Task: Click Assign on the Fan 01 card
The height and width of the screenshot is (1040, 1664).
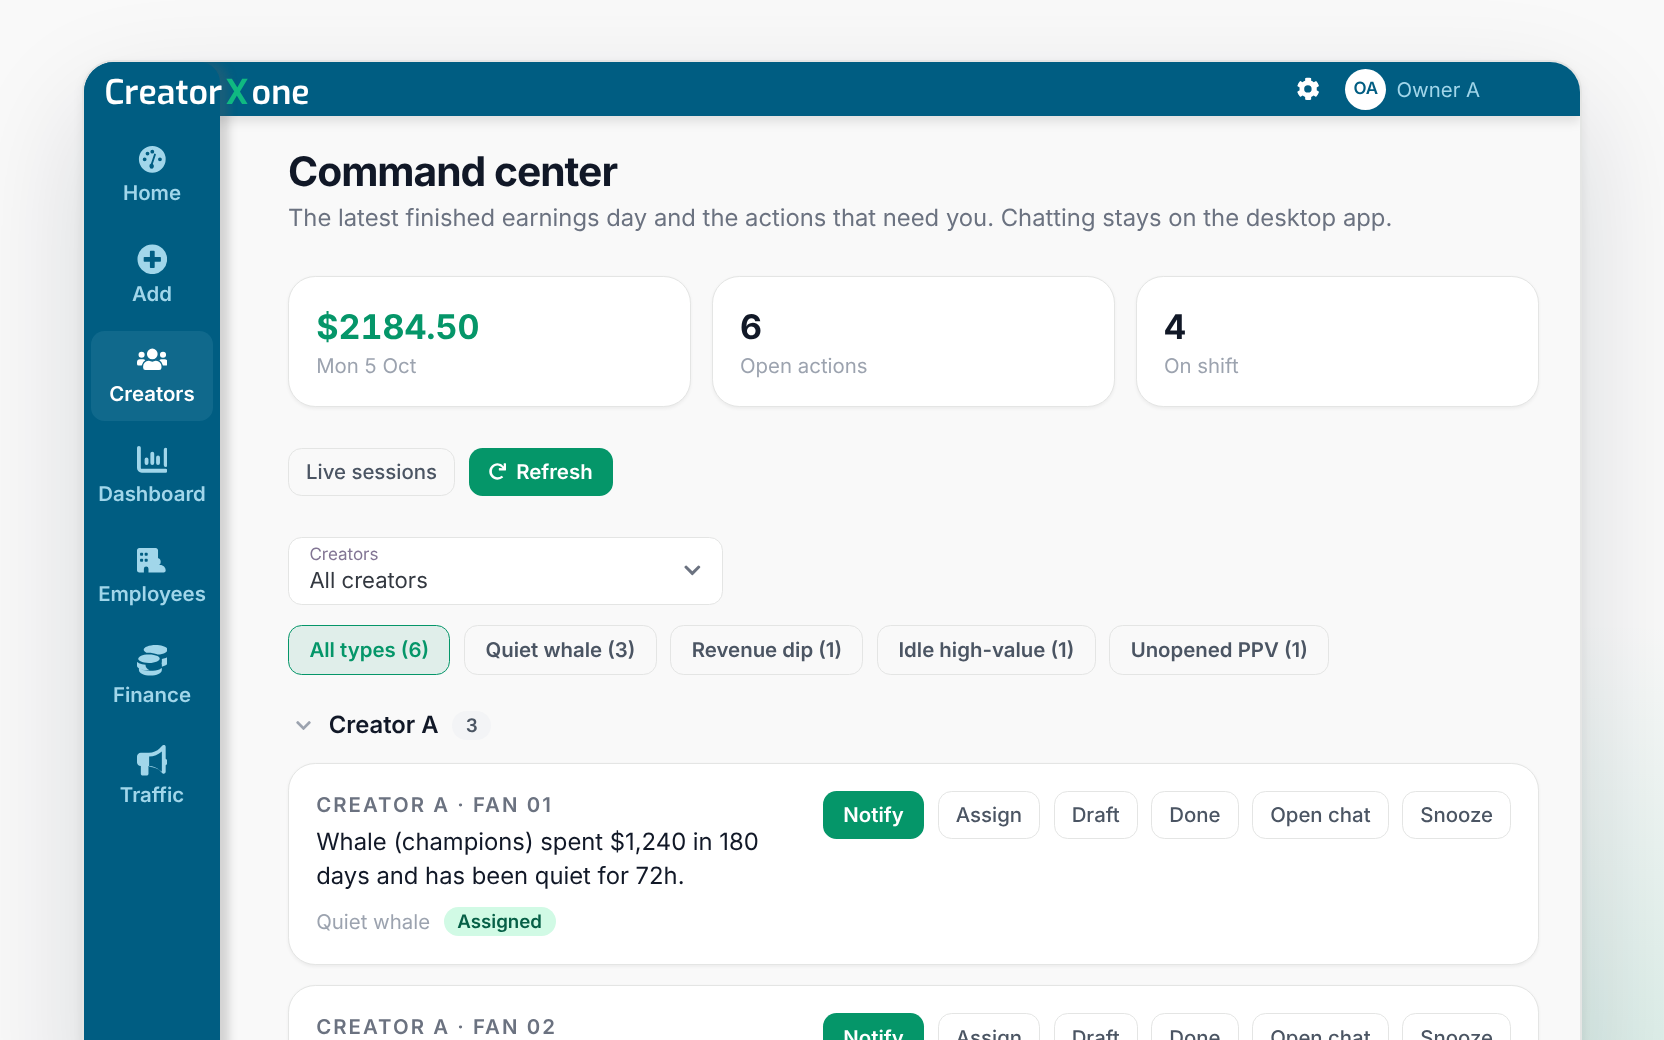Action: (989, 815)
